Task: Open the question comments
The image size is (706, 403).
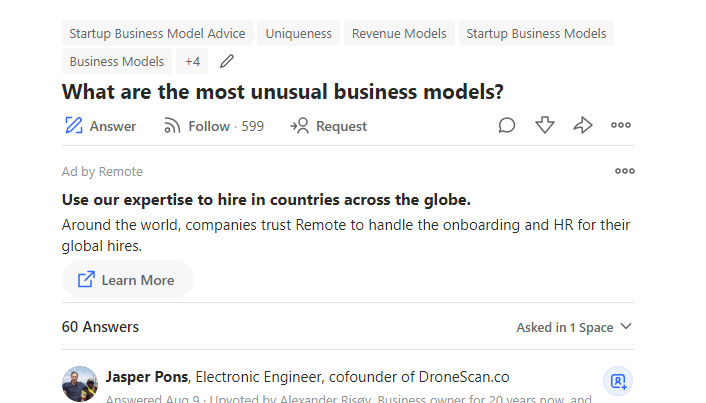Action: (507, 125)
